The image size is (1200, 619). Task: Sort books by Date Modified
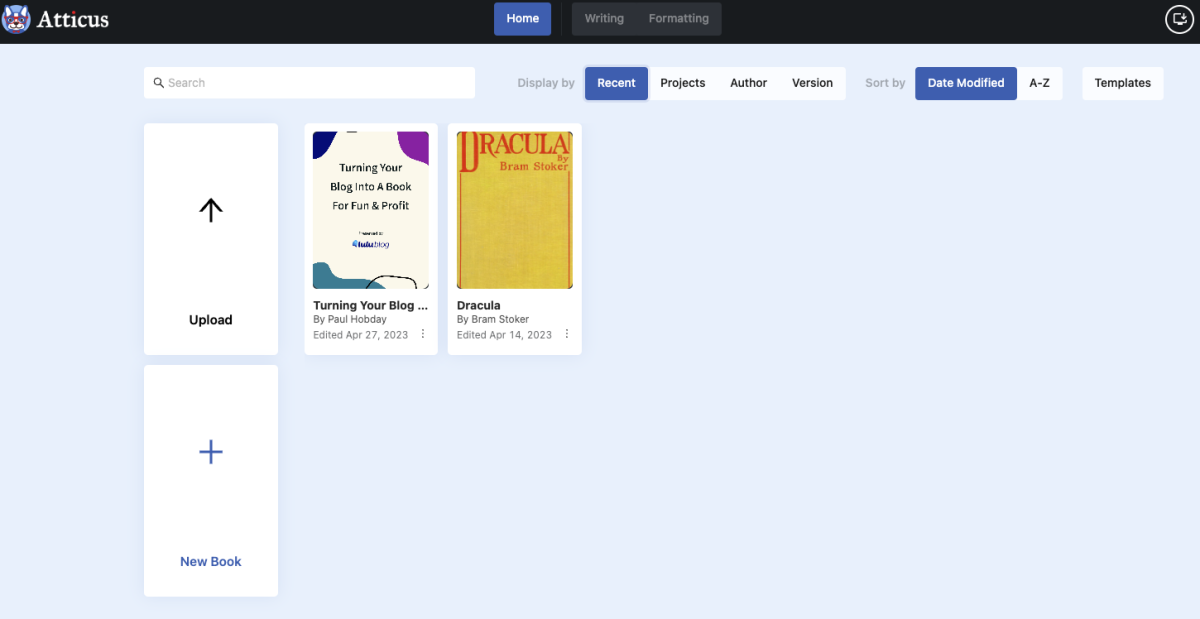[965, 83]
